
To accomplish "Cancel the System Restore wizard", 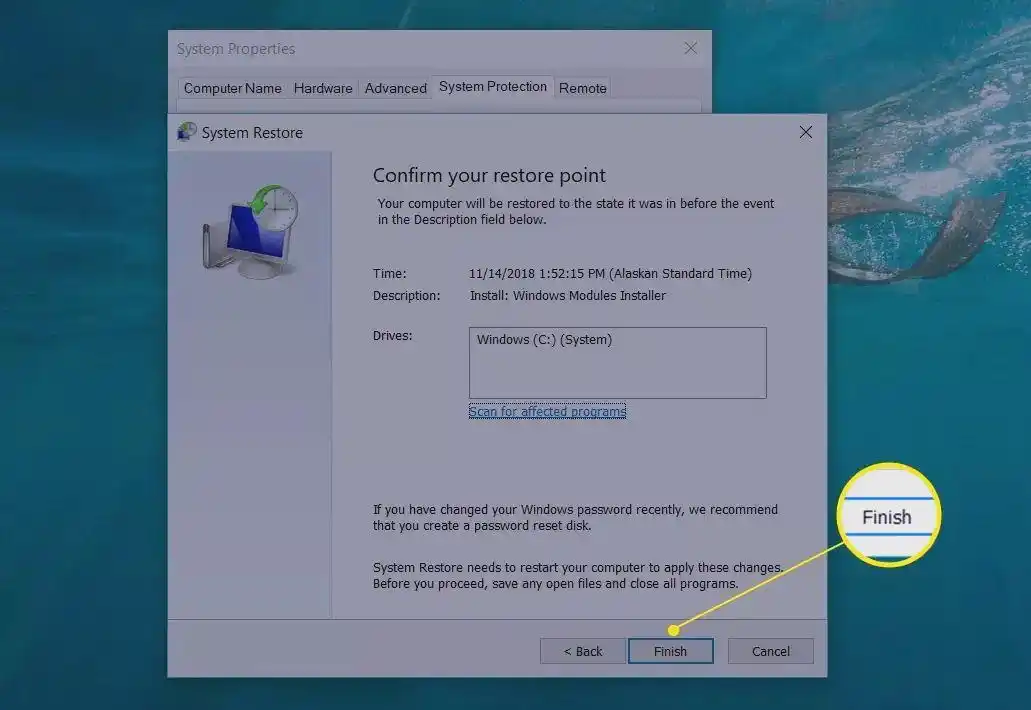I will [770, 651].
